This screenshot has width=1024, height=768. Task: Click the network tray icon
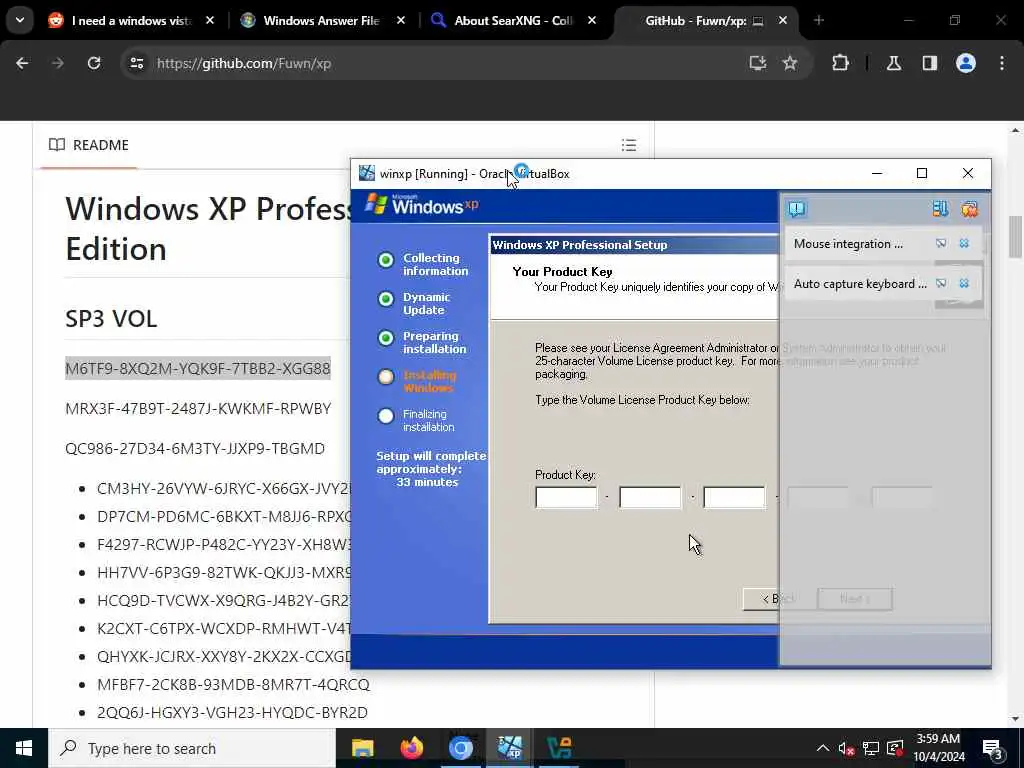coord(871,748)
